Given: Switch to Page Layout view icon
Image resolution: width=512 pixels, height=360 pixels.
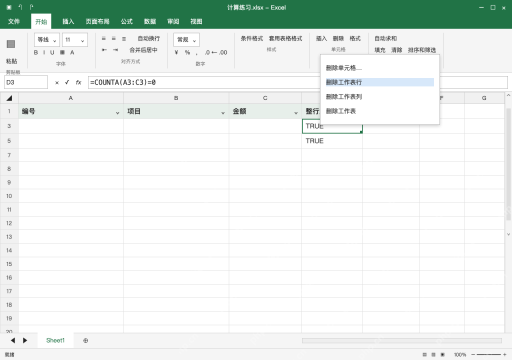Looking at the screenshot, I should 433,355.
